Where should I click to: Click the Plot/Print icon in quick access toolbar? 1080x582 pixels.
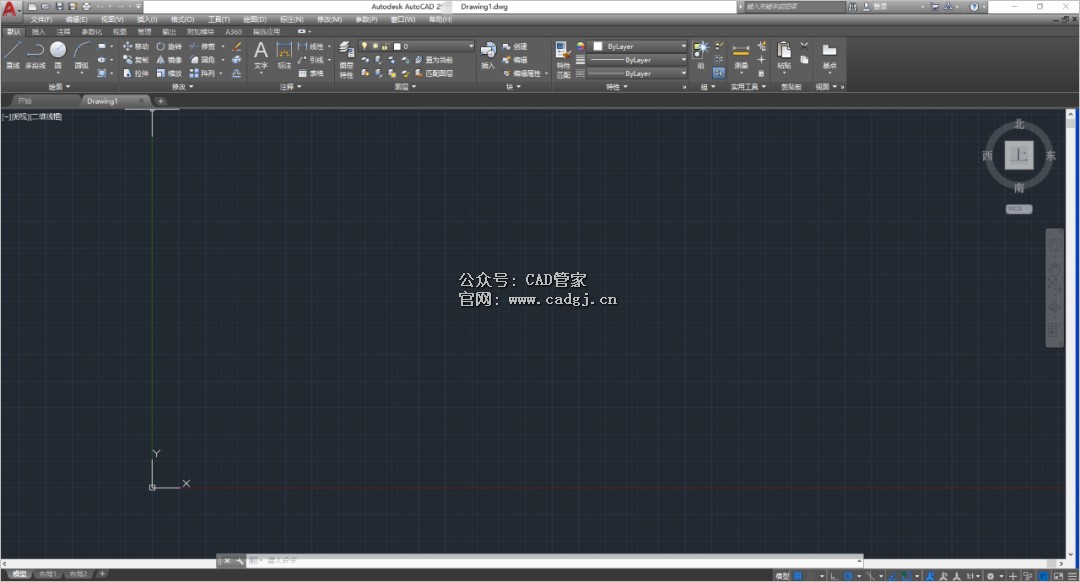pos(86,6)
